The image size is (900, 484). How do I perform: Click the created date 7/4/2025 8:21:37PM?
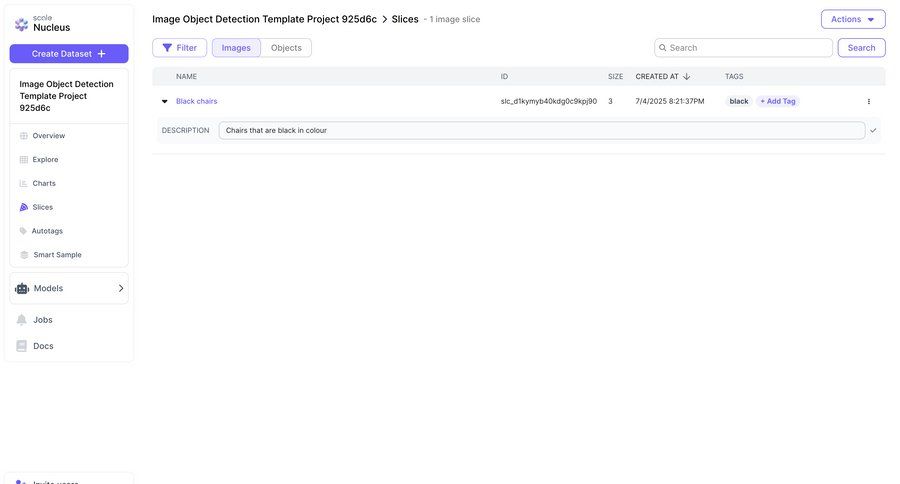pyautogui.click(x=670, y=101)
